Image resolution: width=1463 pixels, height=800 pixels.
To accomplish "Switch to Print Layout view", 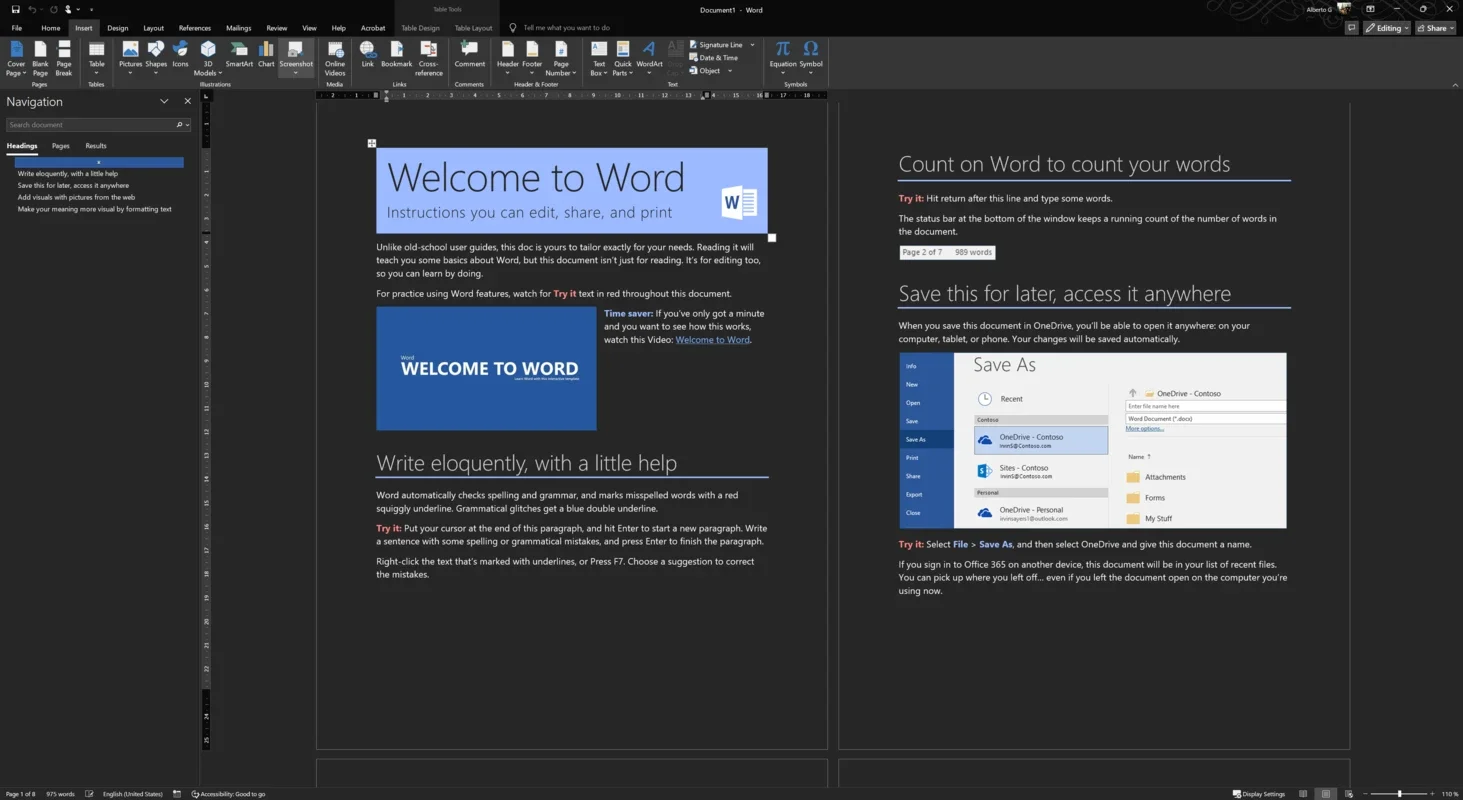I will click(x=1326, y=794).
